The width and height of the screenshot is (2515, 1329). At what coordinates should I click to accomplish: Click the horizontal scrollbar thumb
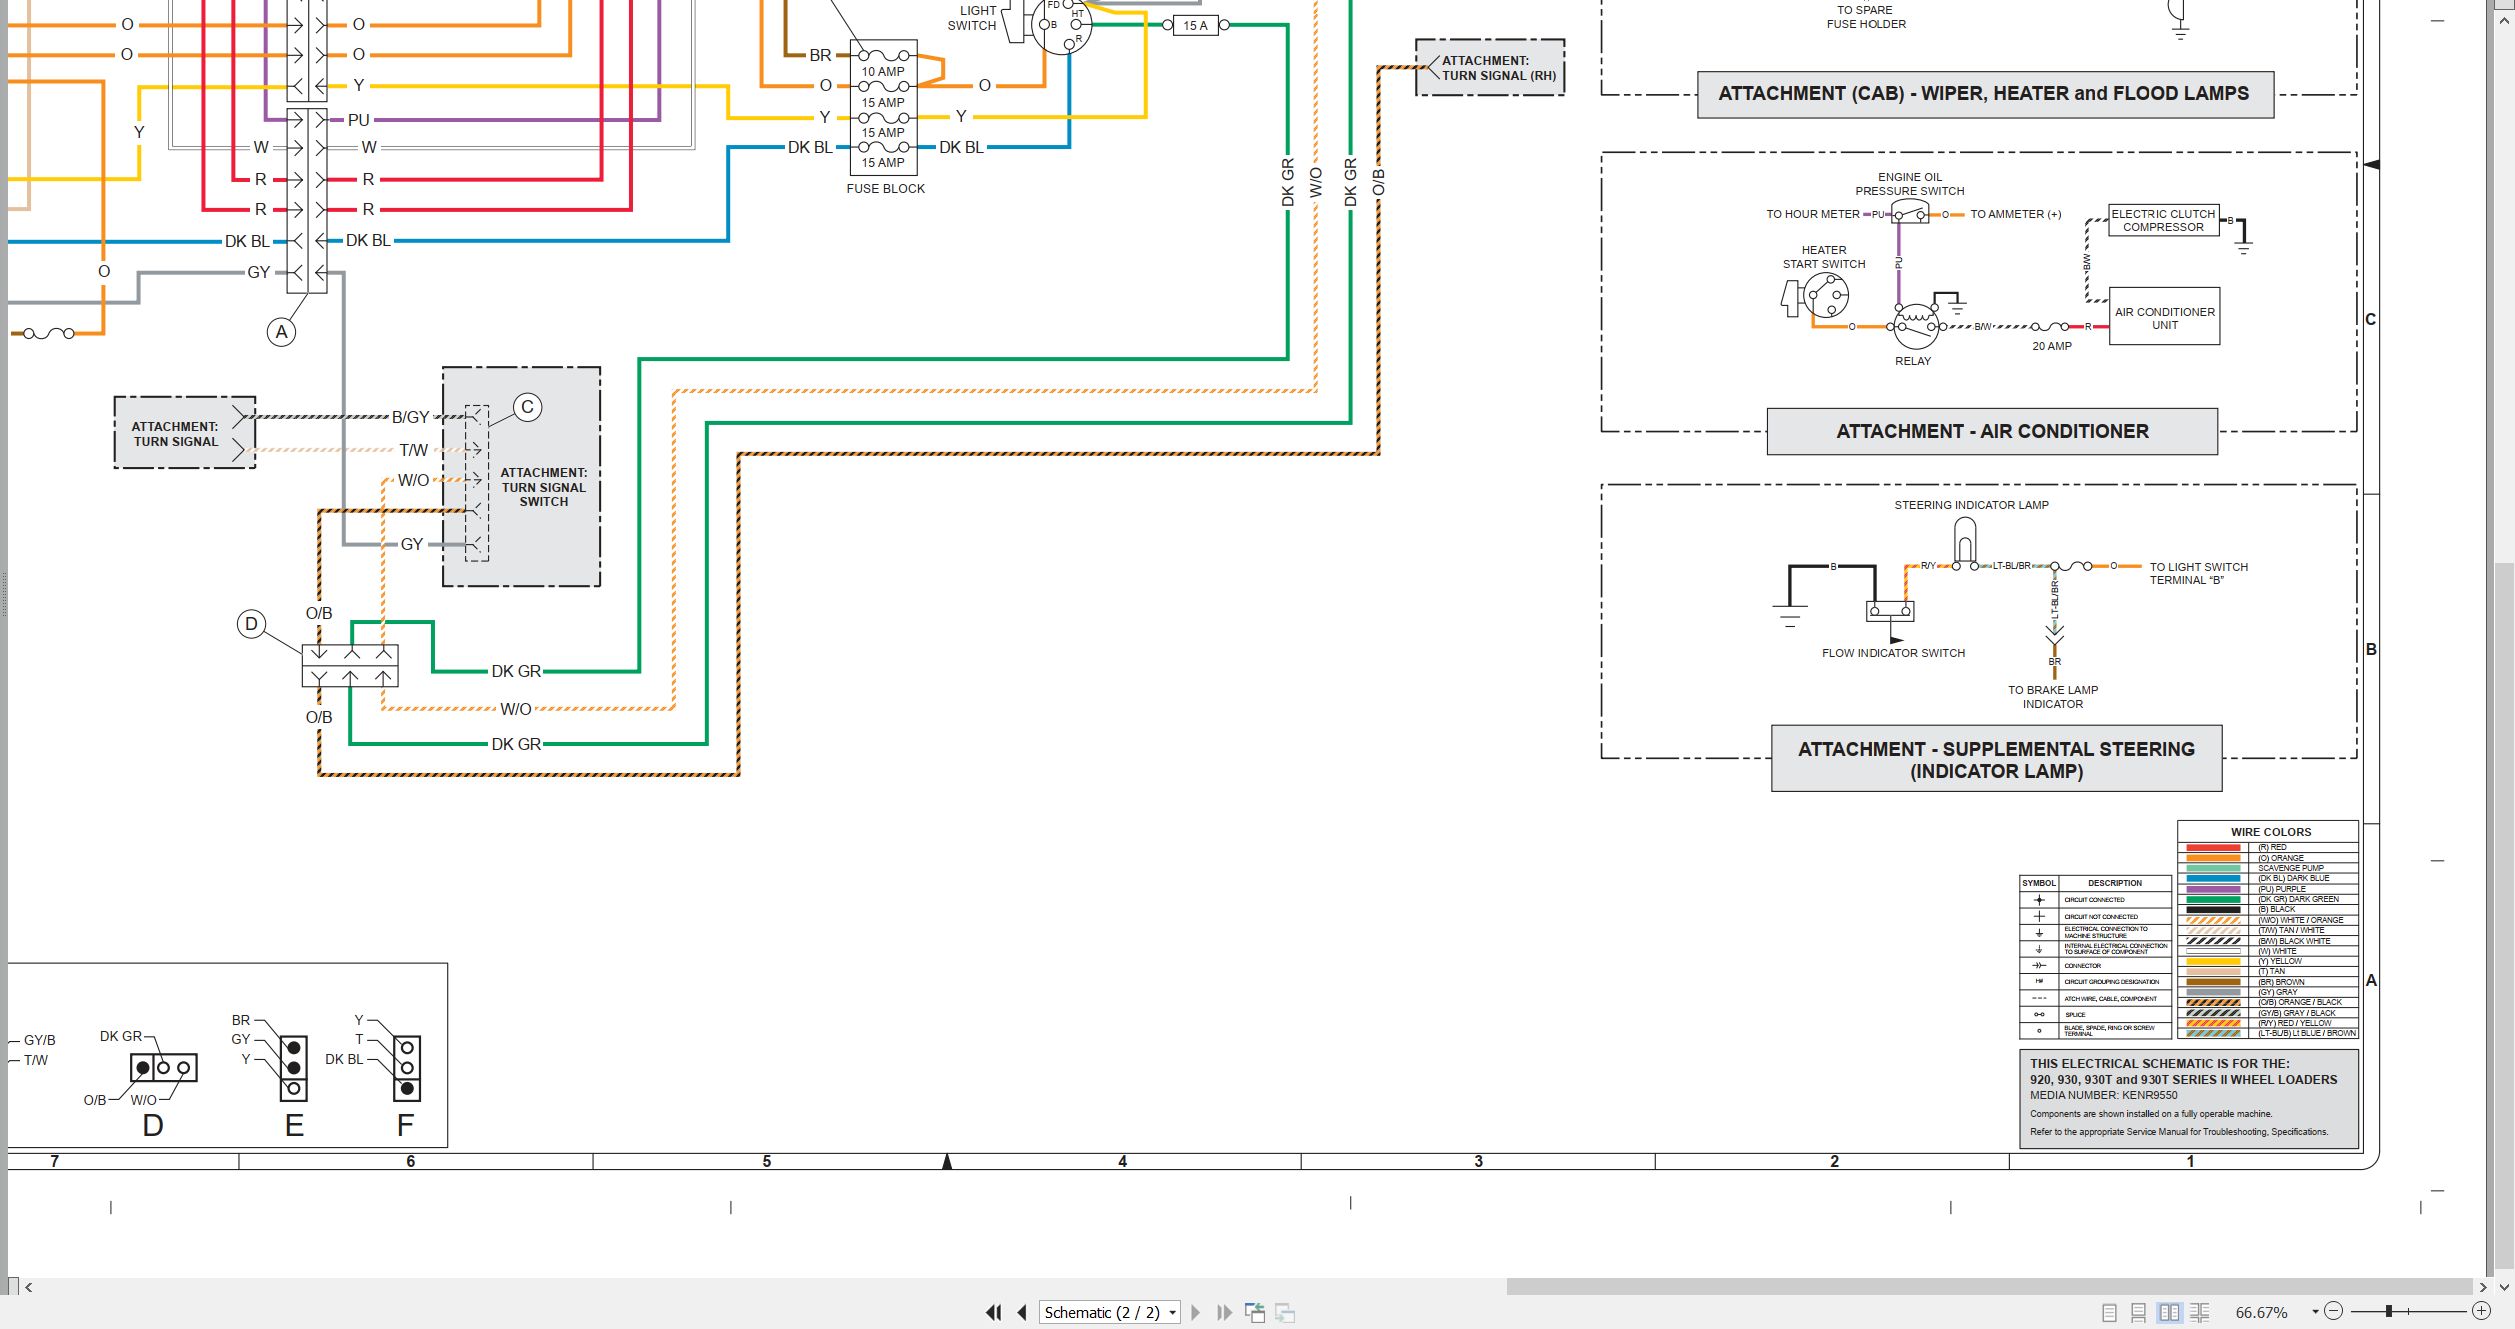pyautogui.click(x=1989, y=1287)
